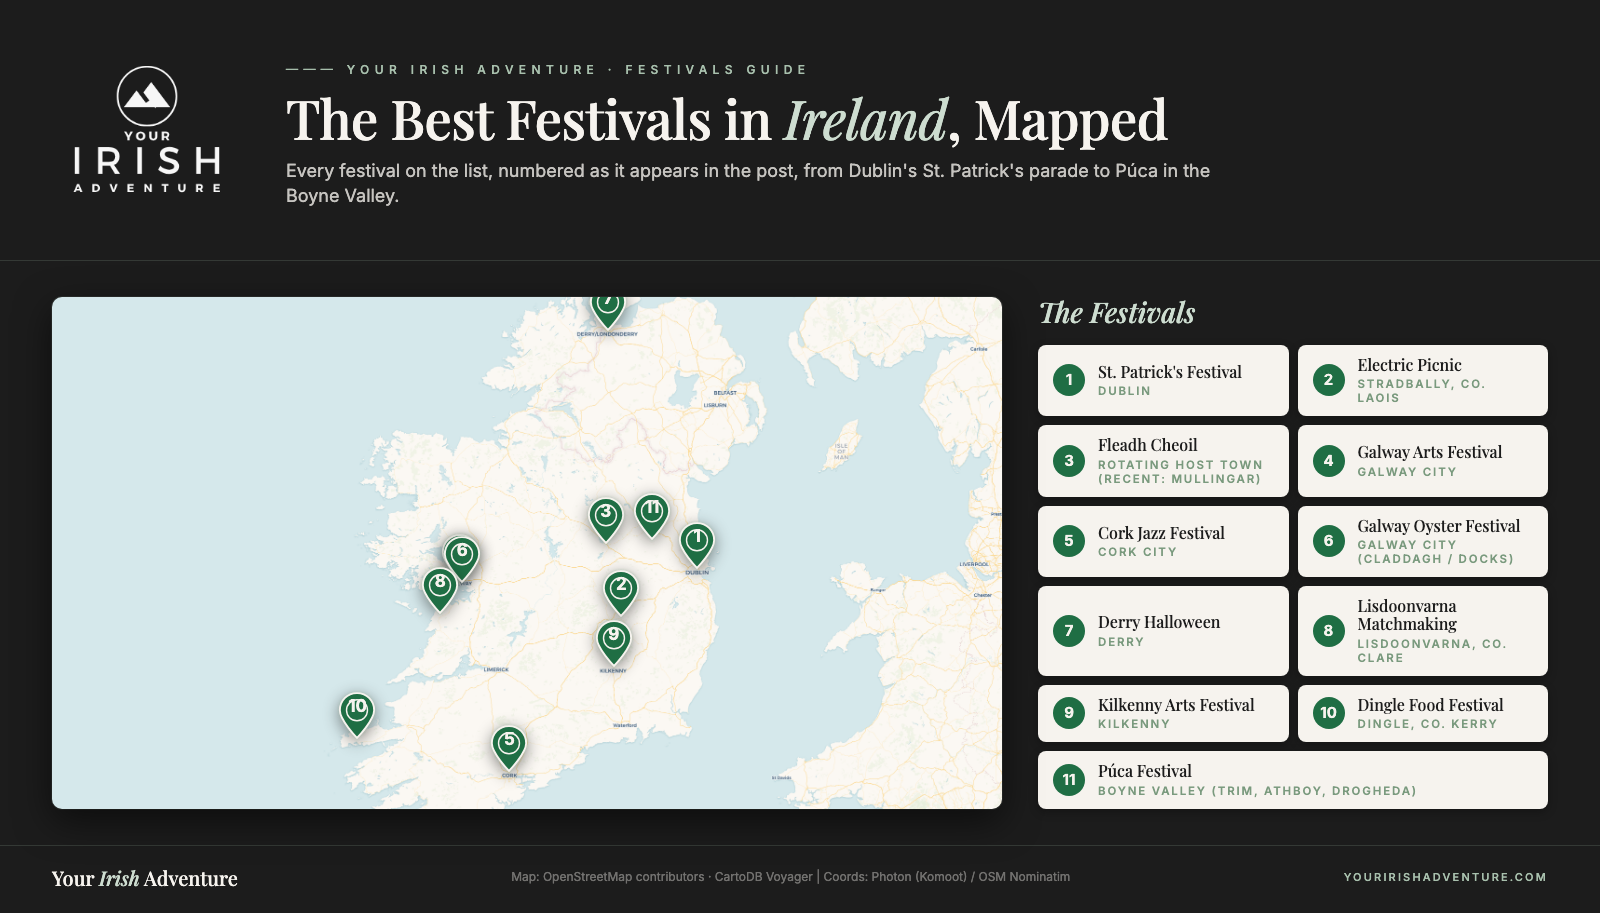Click the green number 8 badge in the list
1600x913 pixels.
pos(1328,631)
